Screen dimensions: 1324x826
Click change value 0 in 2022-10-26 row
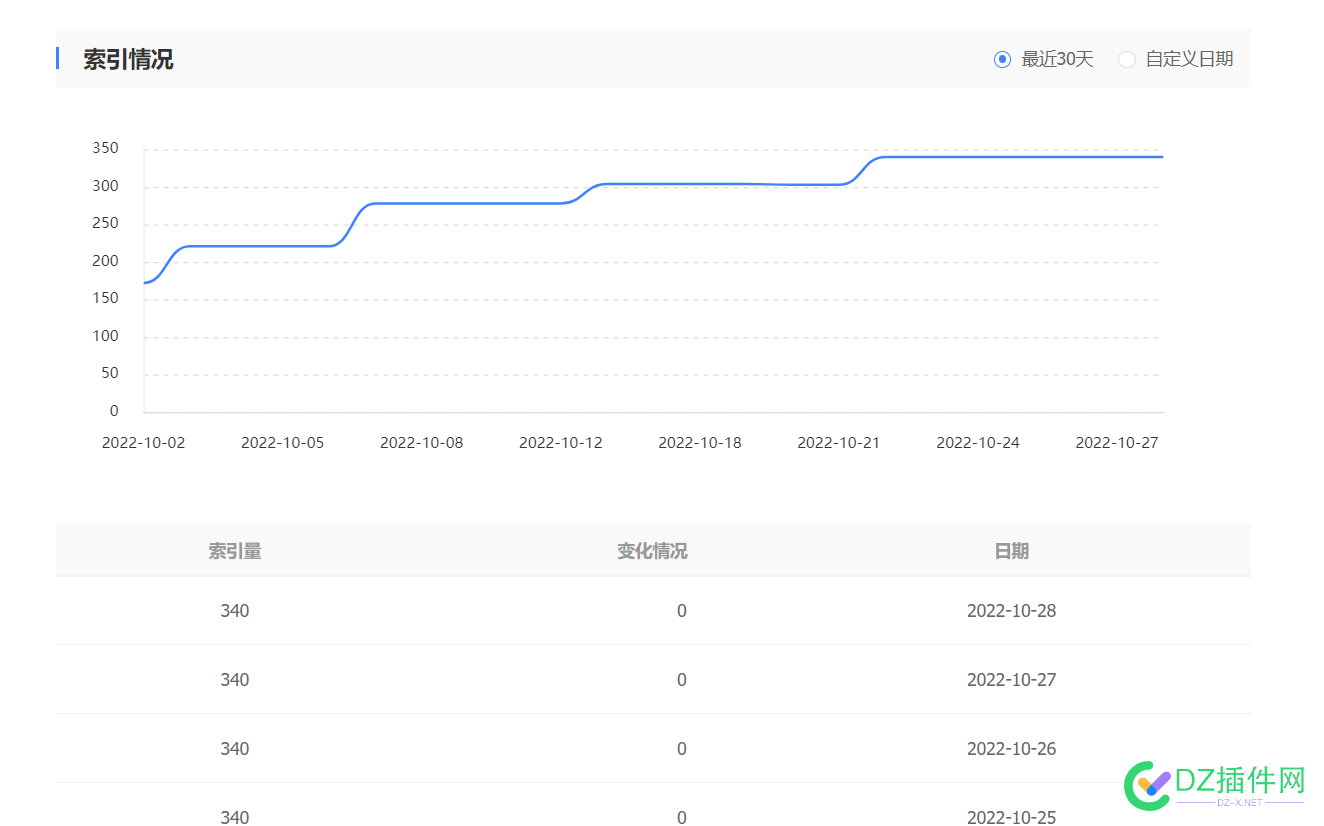[682, 748]
